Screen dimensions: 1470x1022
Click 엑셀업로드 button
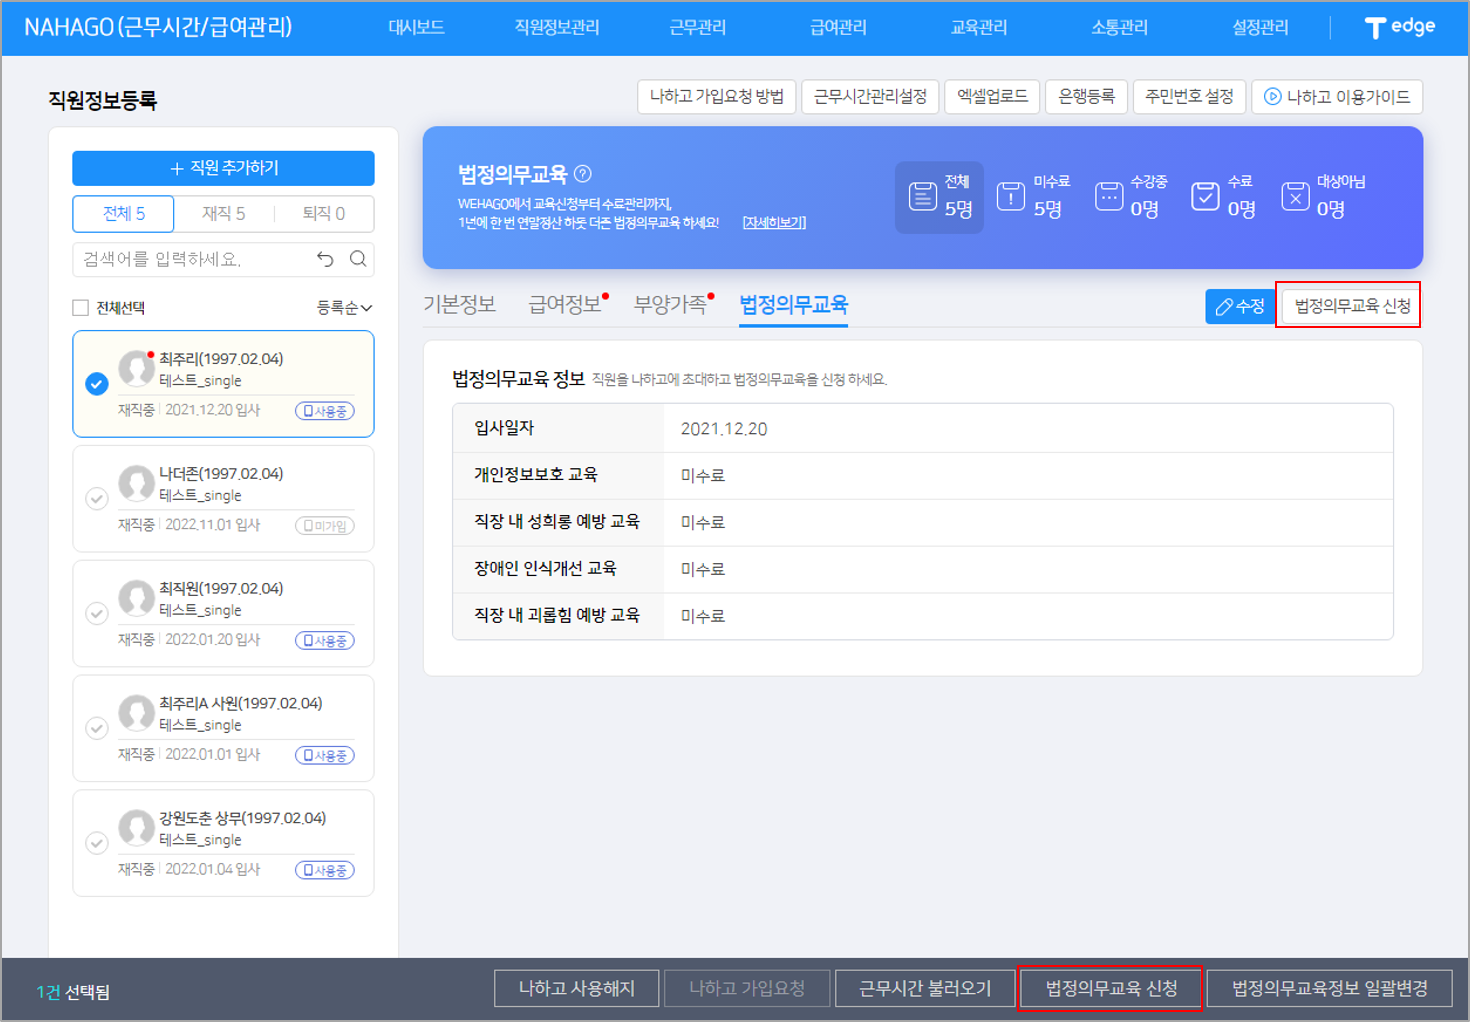click(x=992, y=97)
